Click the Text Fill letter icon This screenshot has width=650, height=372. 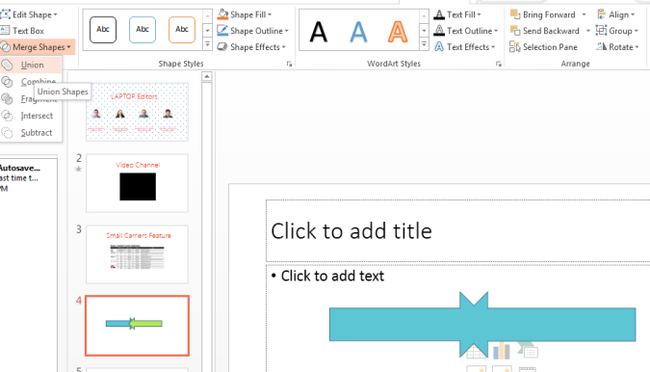(x=439, y=15)
